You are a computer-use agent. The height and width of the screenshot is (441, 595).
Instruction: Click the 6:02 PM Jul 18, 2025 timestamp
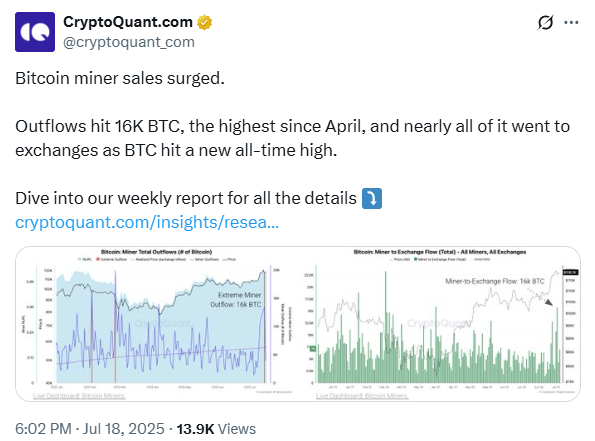pos(90,429)
